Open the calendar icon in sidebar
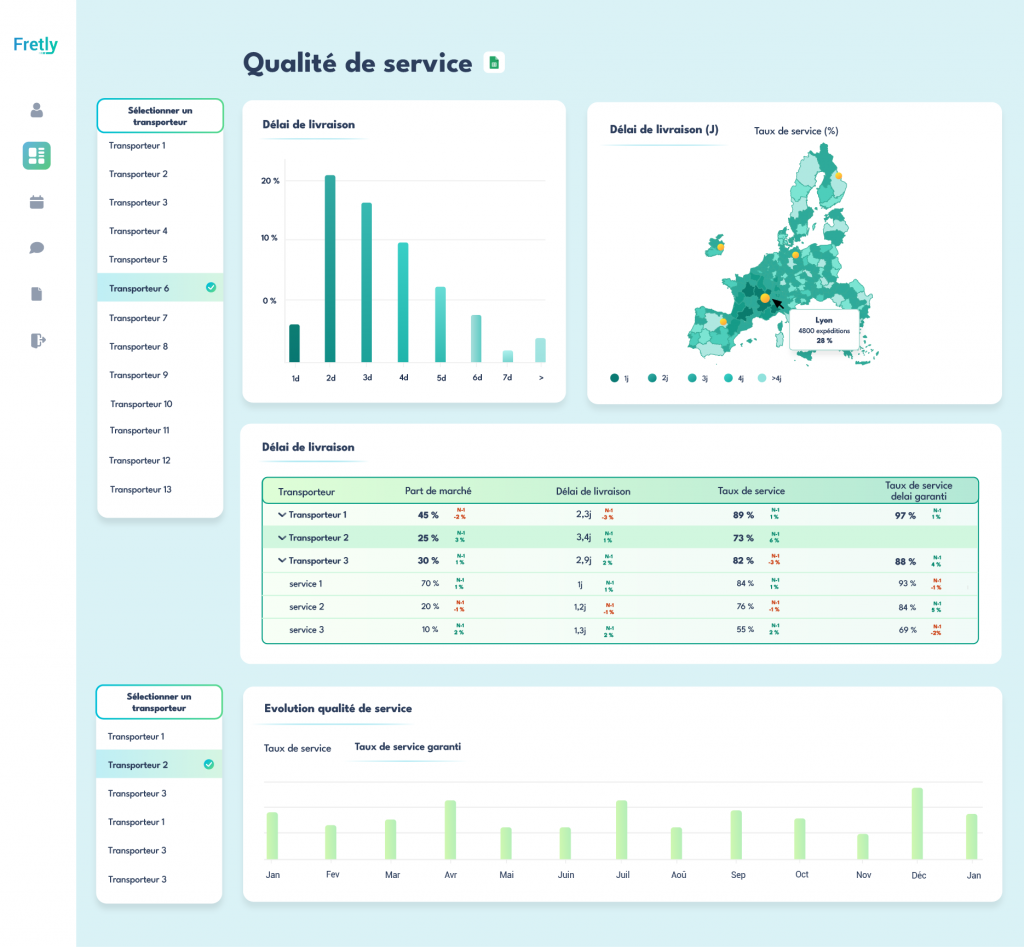 tap(37, 202)
